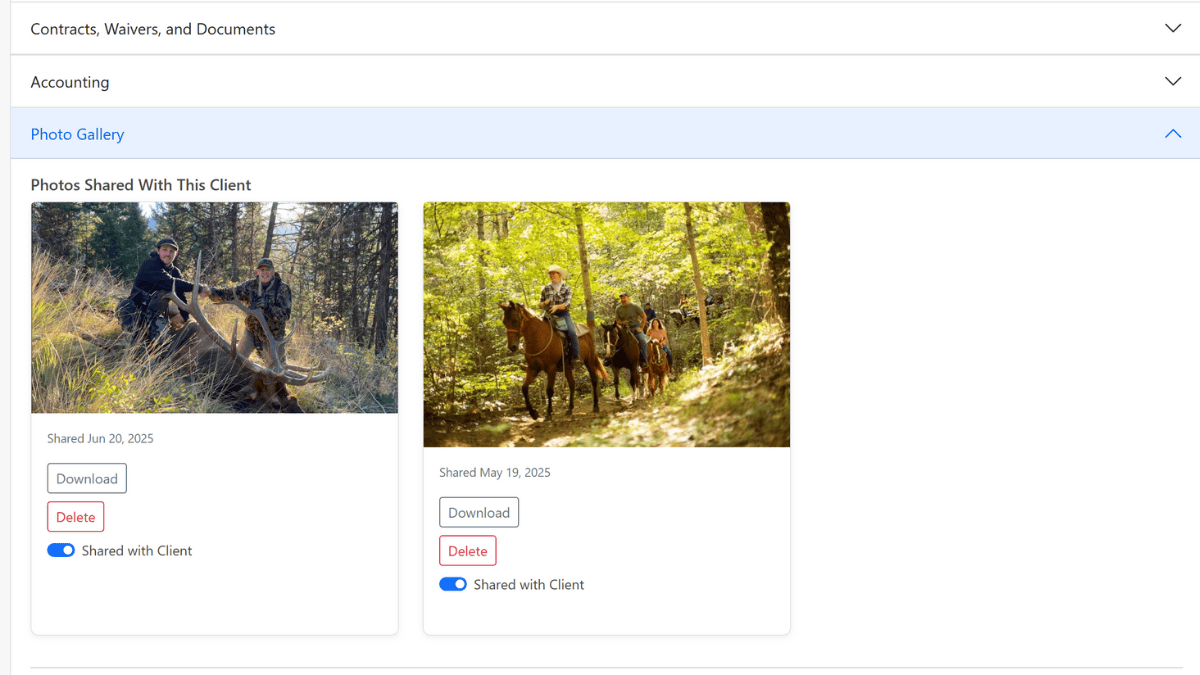The width and height of the screenshot is (1200, 675).
Task: Click the horseback photo's Shared with Client label
Action: click(x=529, y=585)
